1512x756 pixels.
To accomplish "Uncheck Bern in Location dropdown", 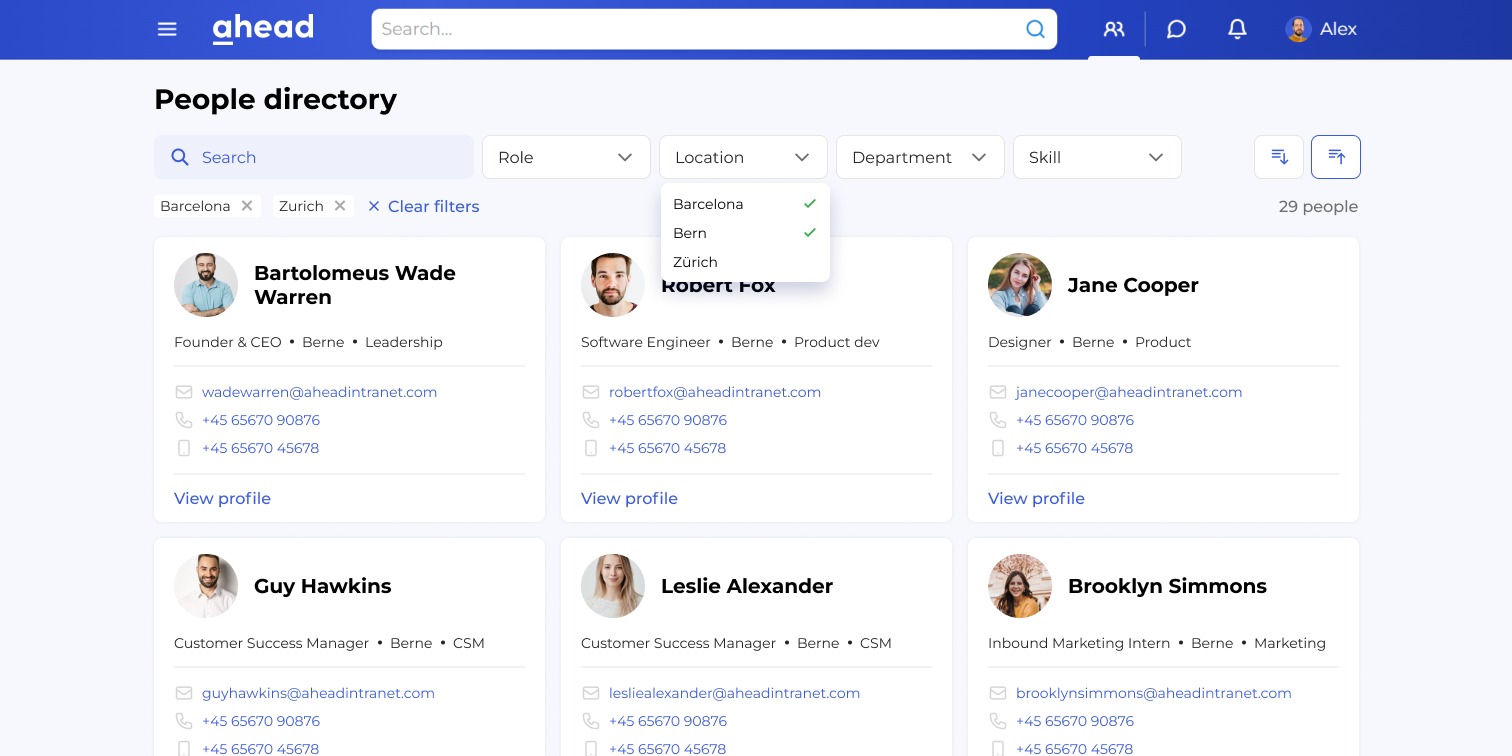I will [745, 233].
